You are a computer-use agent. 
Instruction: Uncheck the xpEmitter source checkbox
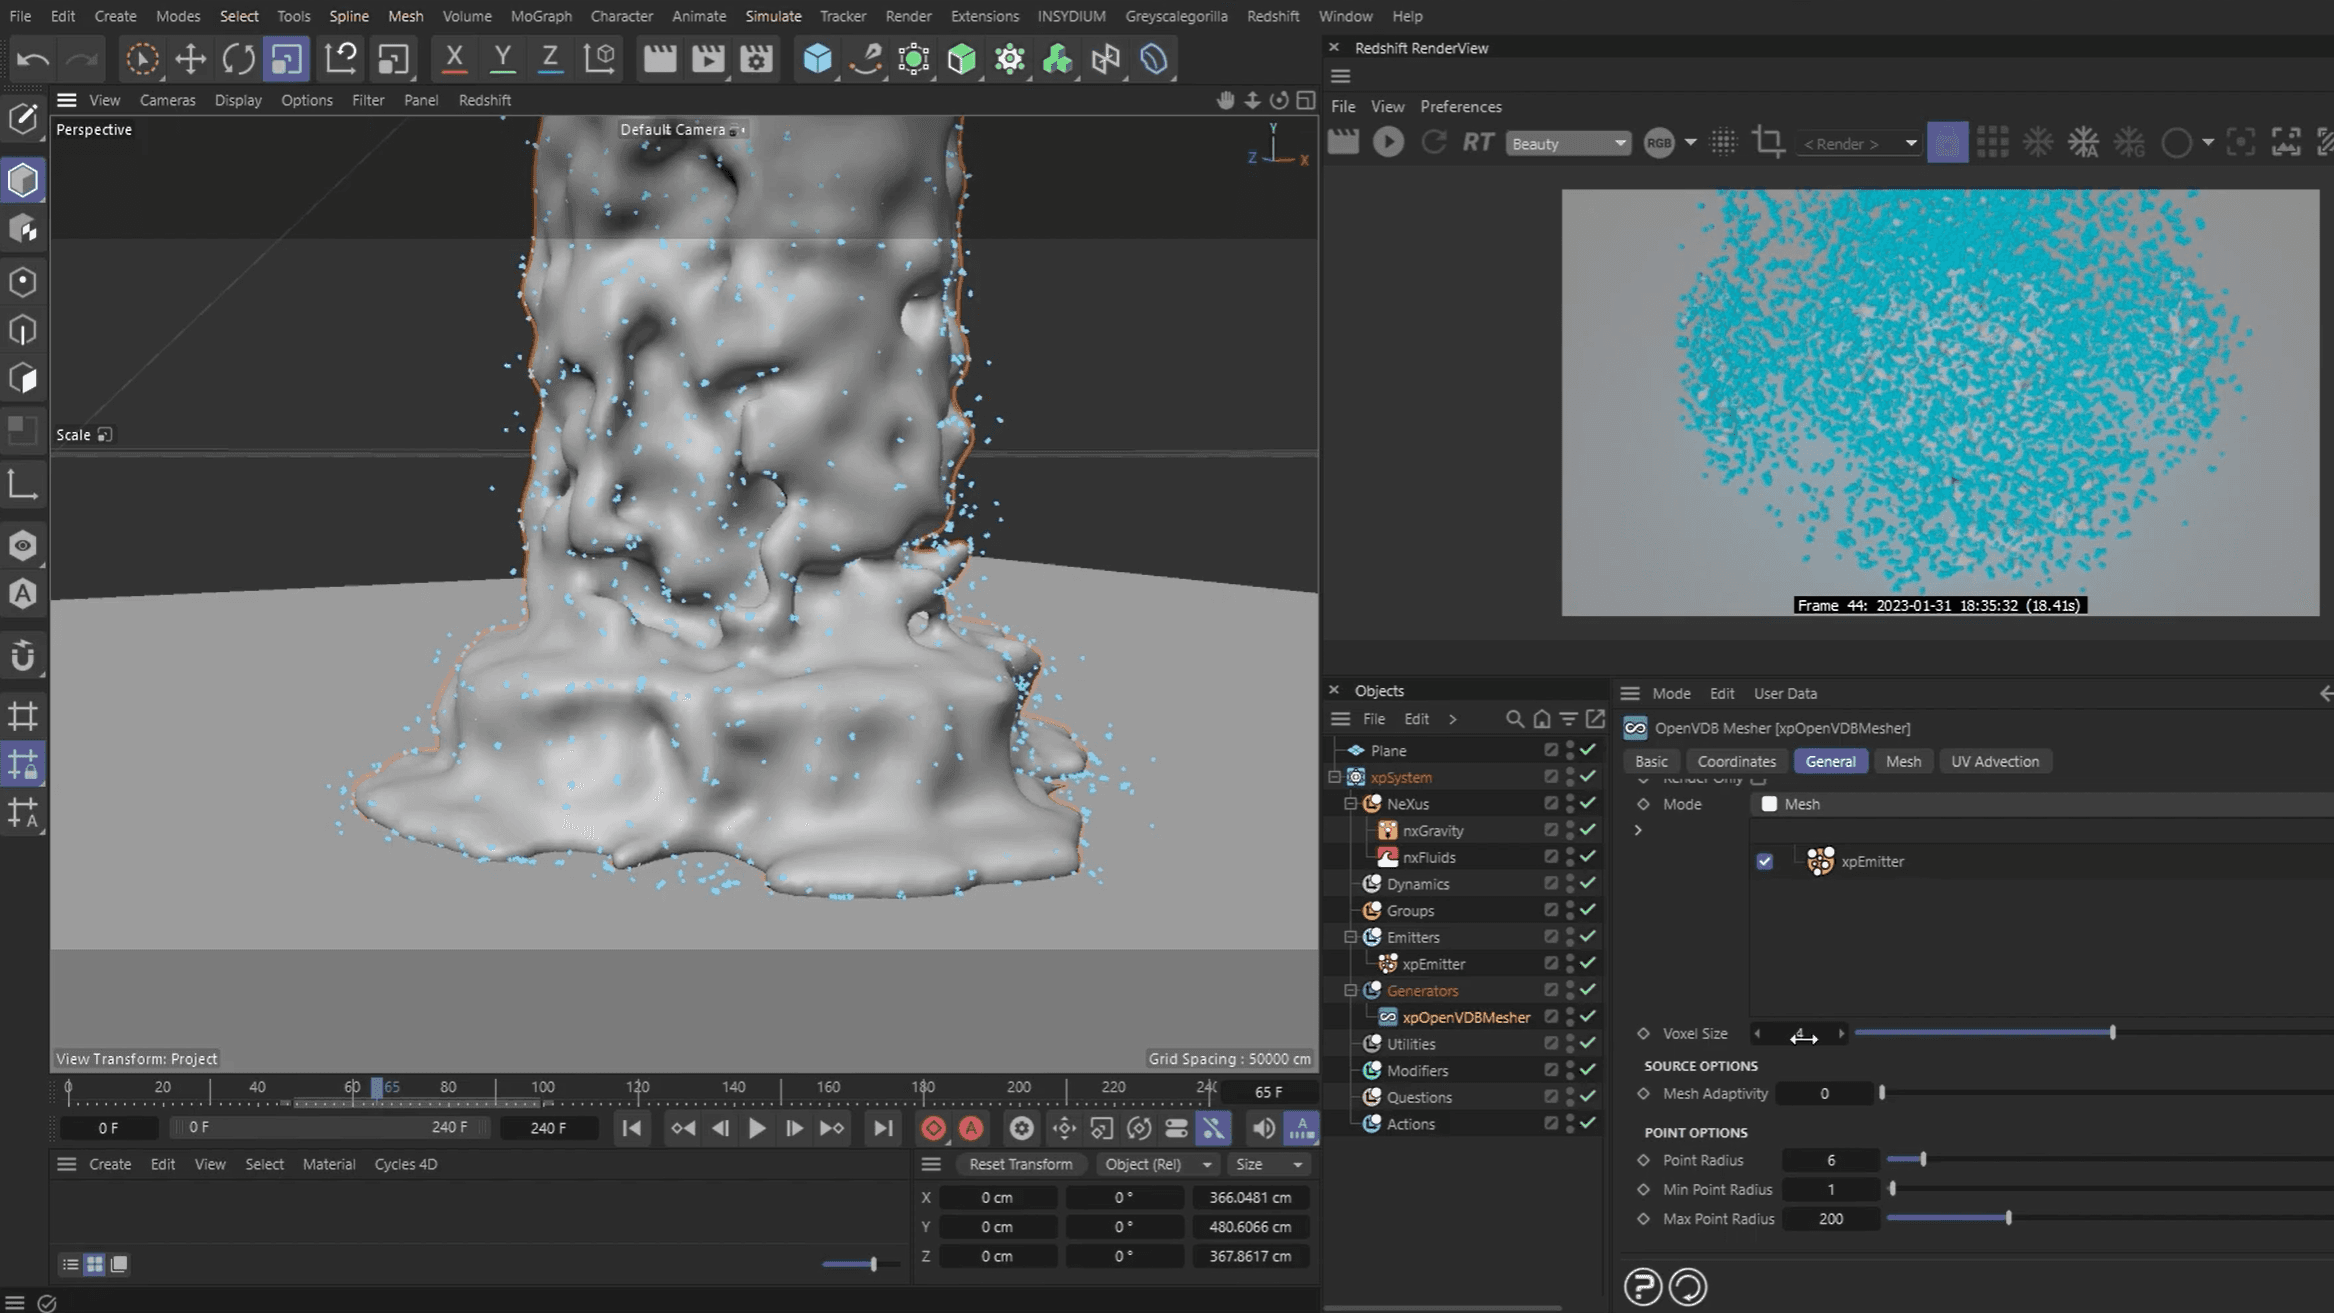(1764, 861)
